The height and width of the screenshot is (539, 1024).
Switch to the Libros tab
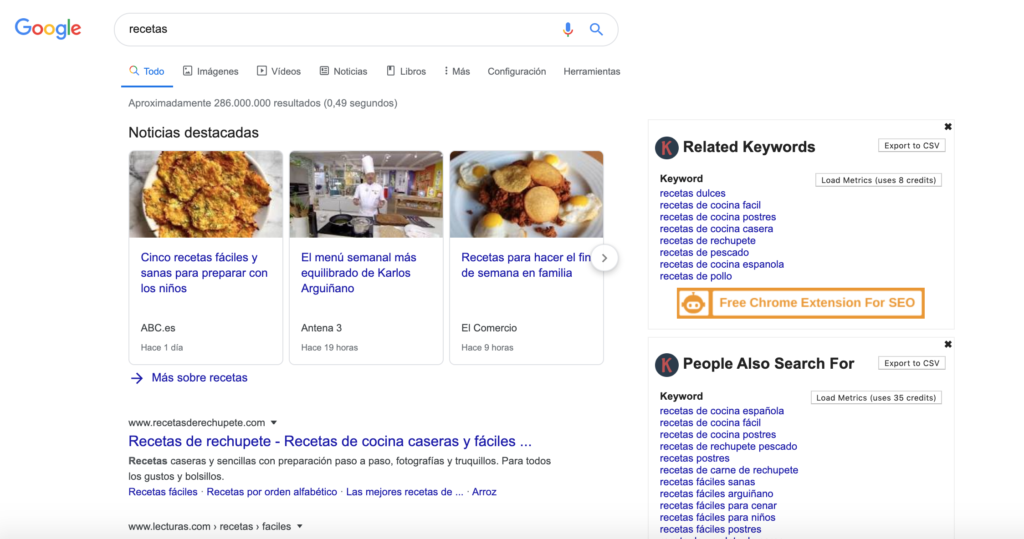[406, 71]
